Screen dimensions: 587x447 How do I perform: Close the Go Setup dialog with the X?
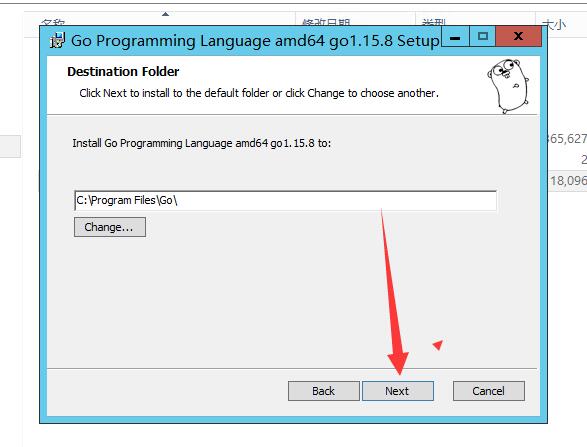(518, 37)
